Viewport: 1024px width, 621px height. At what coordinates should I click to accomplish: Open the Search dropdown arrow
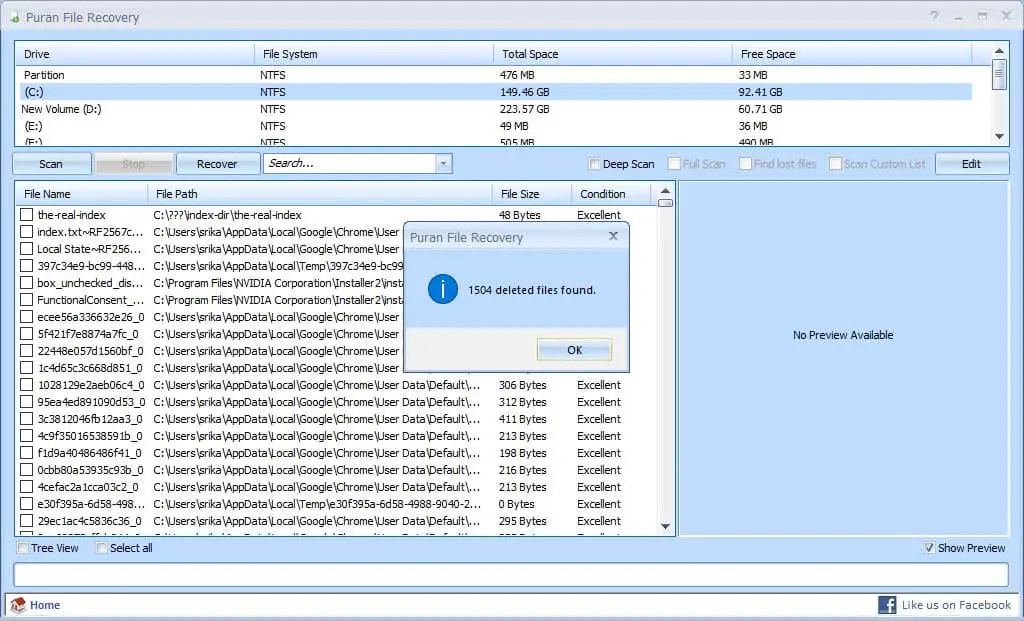[x=443, y=164]
